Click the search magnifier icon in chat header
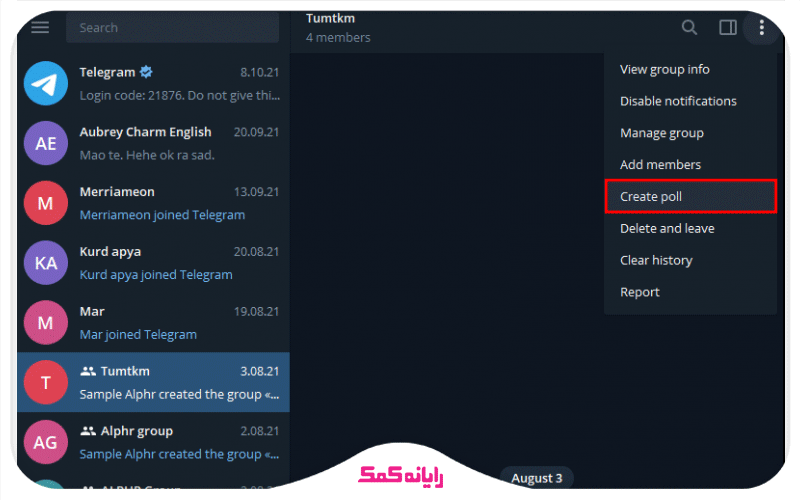The image size is (800, 500). coord(689,27)
